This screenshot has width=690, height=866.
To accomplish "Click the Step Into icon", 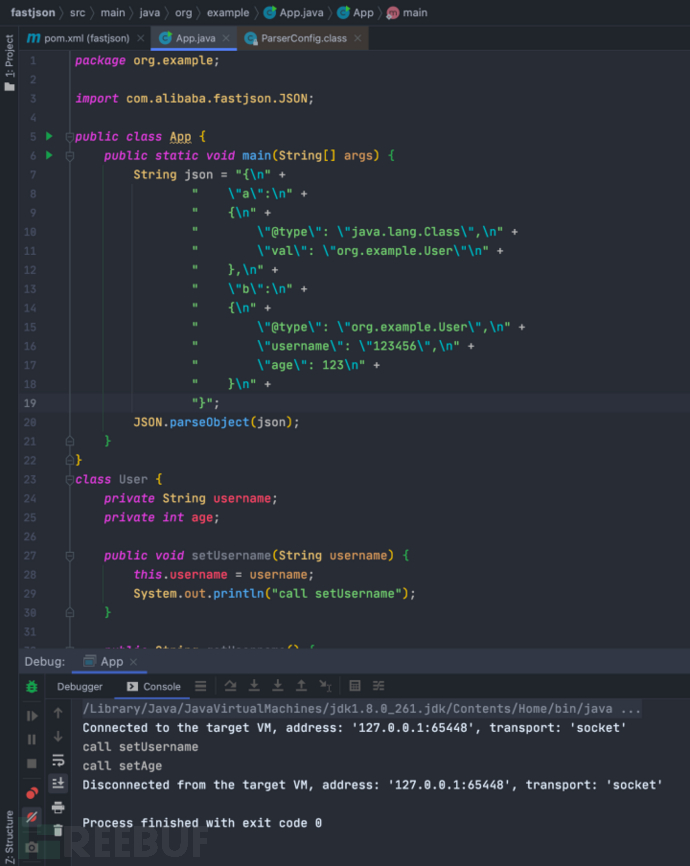I will tap(254, 686).
